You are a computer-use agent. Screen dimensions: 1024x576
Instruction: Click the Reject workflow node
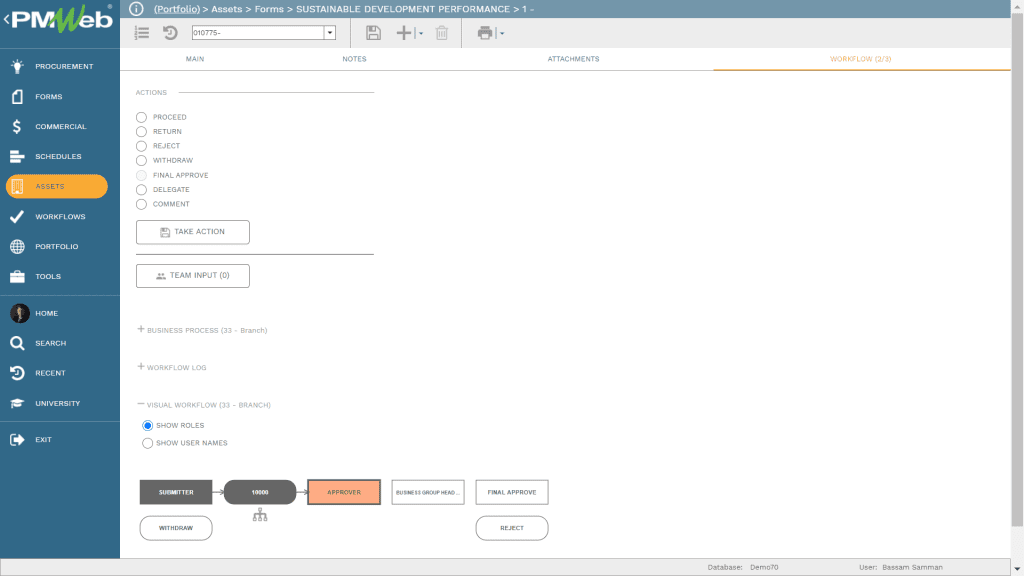pyautogui.click(x=512, y=528)
